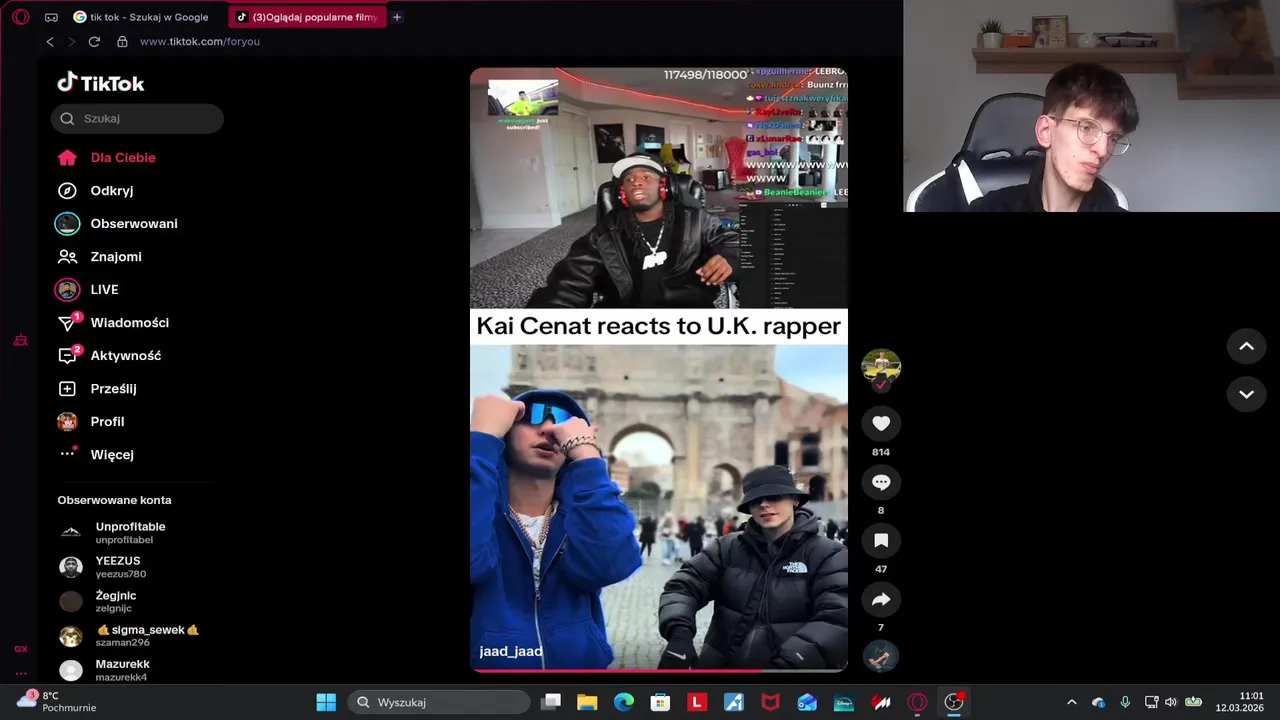Open the sigma_sewek followed account
This screenshot has height=720, width=1280.
click(x=130, y=635)
